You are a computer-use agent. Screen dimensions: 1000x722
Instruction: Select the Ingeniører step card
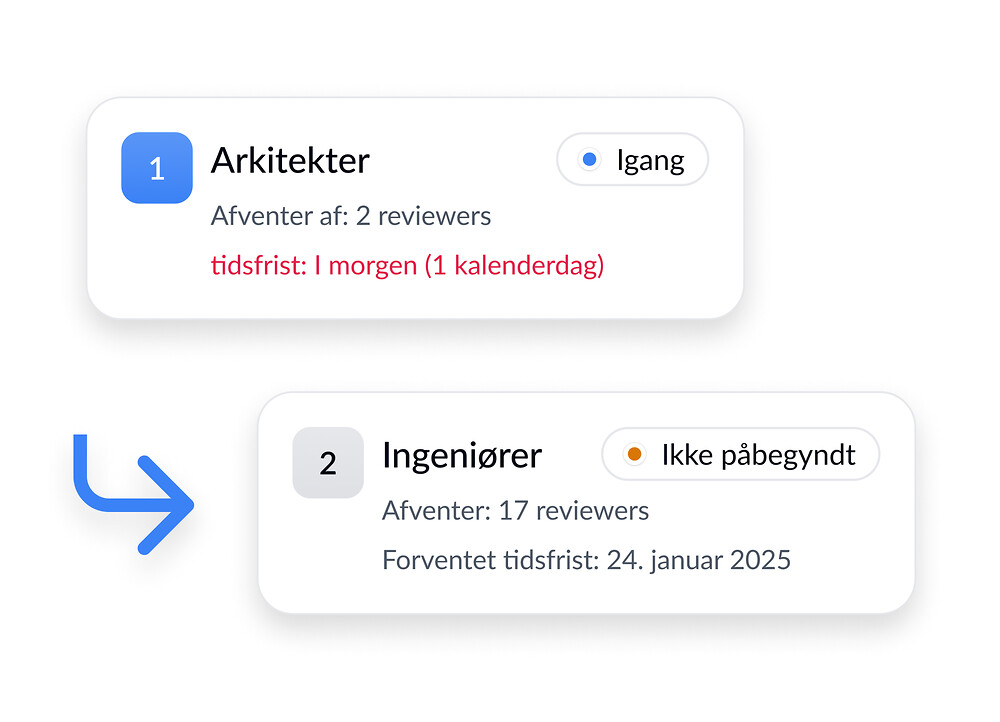click(x=586, y=503)
